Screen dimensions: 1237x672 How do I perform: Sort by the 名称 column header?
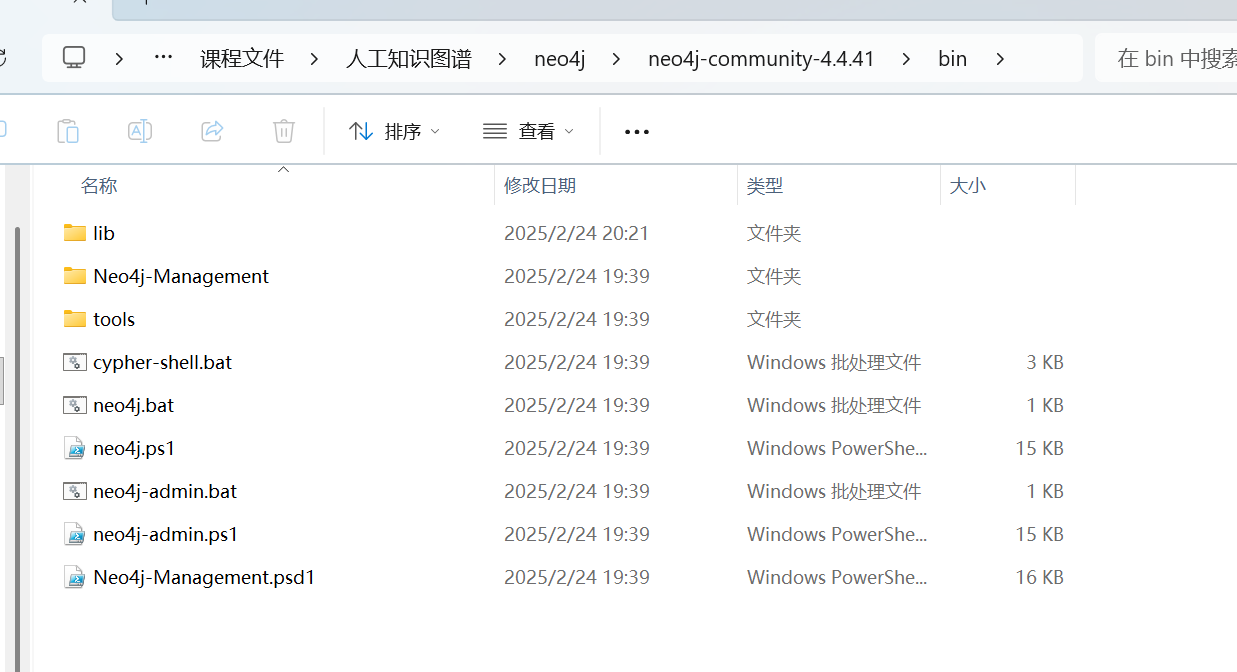(99, 185)
